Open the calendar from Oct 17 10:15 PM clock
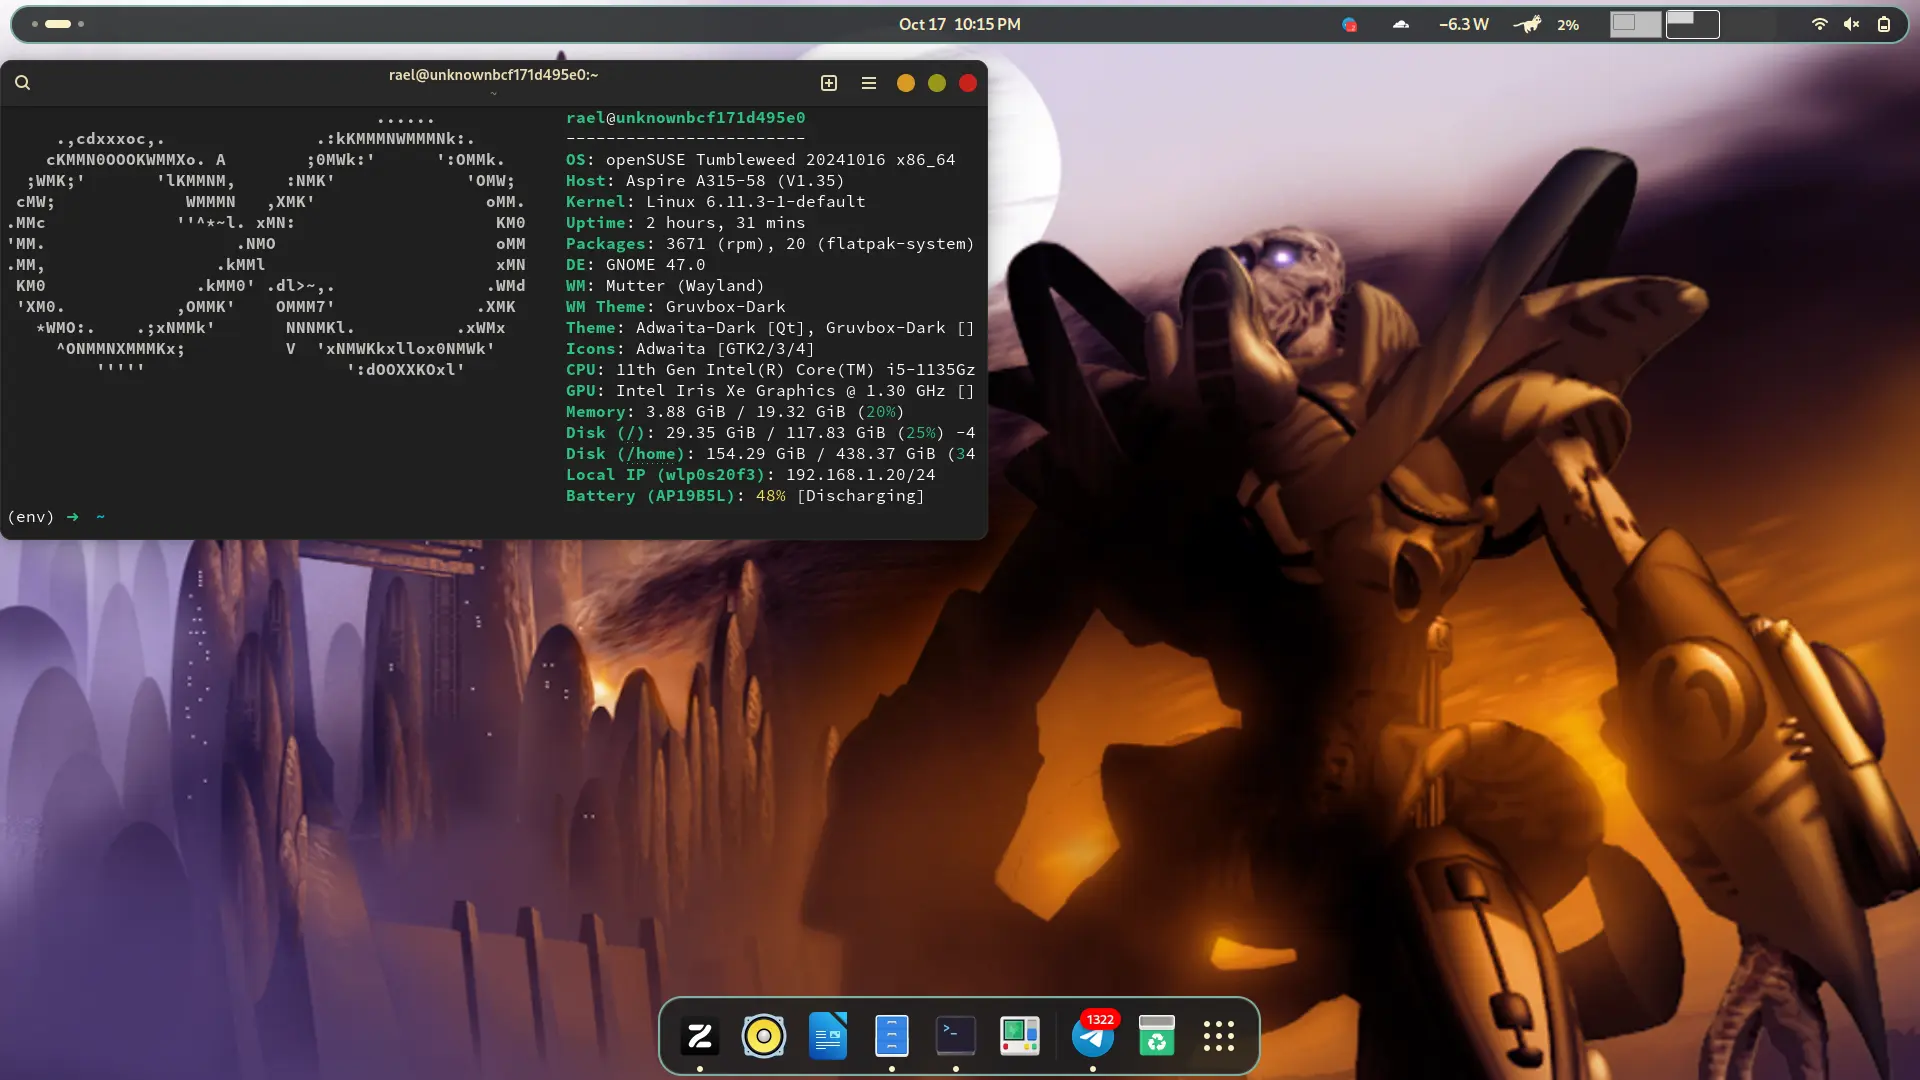 point(960,24)
